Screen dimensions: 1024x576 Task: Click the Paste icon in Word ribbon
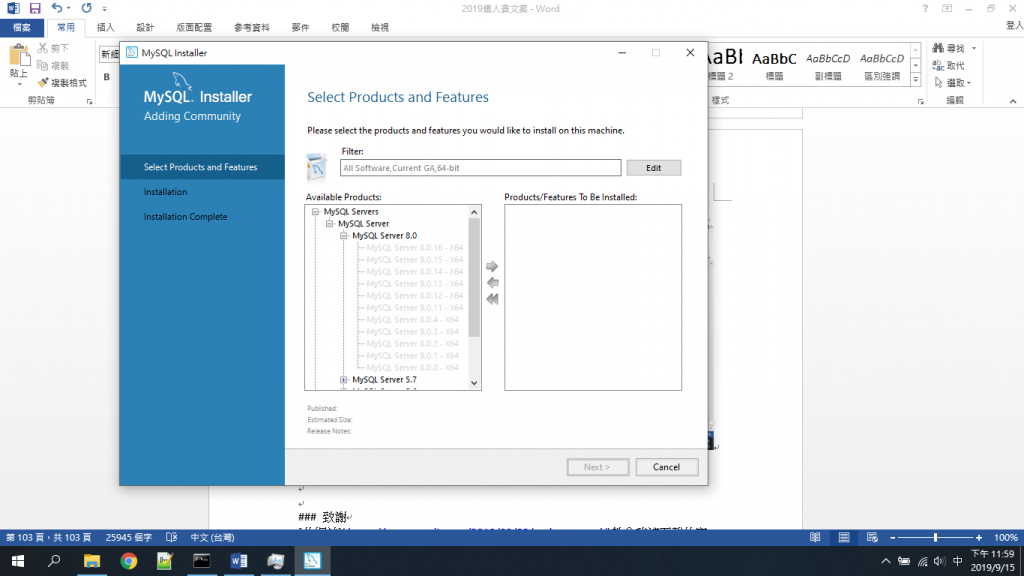coord(19,56)
